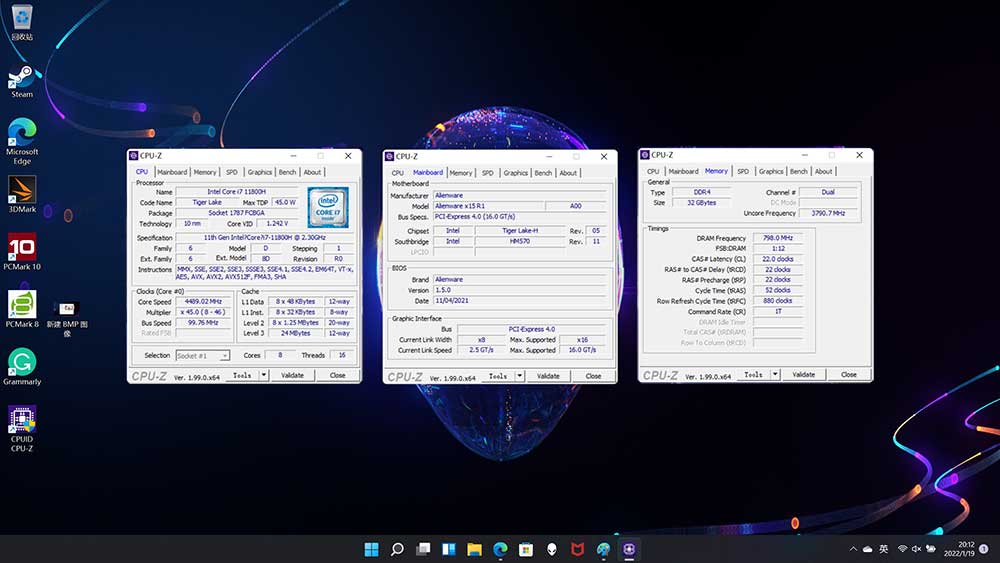
Task: Open the About tab in the left CPU-Z window
Action: point(312,172)
